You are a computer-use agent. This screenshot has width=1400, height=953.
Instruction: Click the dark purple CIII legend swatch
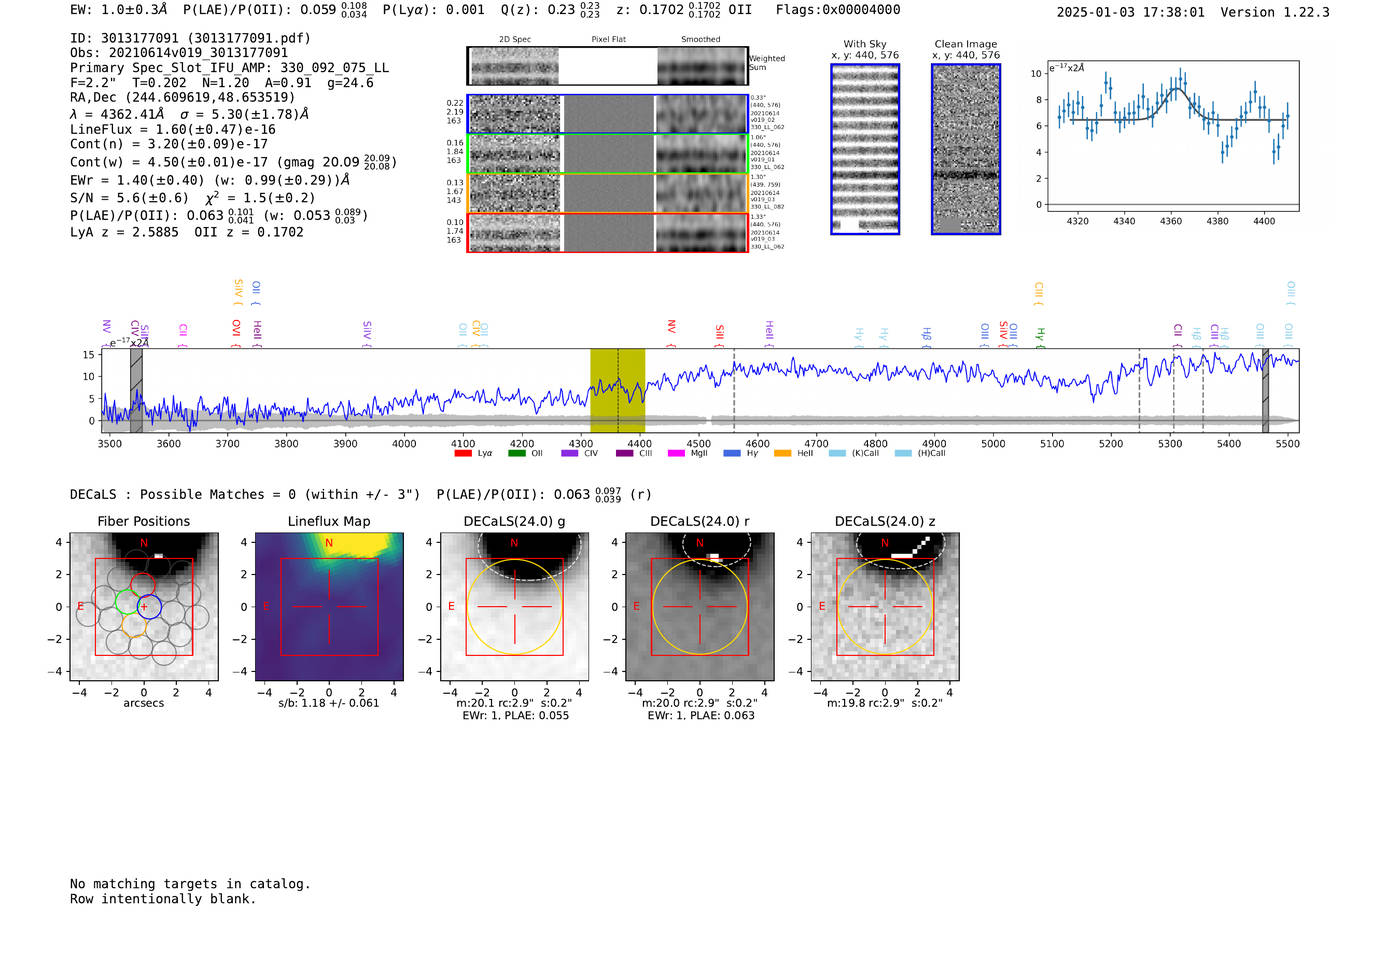point(624,453)
